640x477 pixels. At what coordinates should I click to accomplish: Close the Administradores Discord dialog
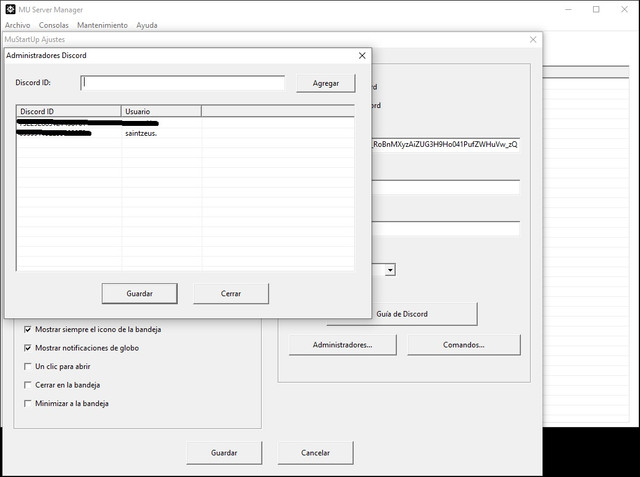click(x=362, y=55)
